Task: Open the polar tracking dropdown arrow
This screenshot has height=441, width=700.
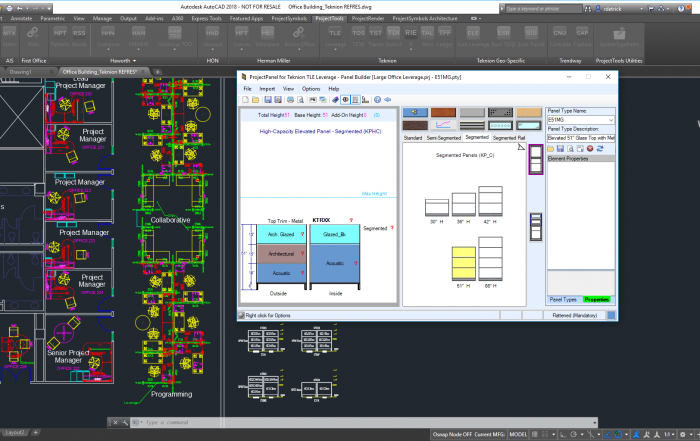Action: click(x=581, y=434)
